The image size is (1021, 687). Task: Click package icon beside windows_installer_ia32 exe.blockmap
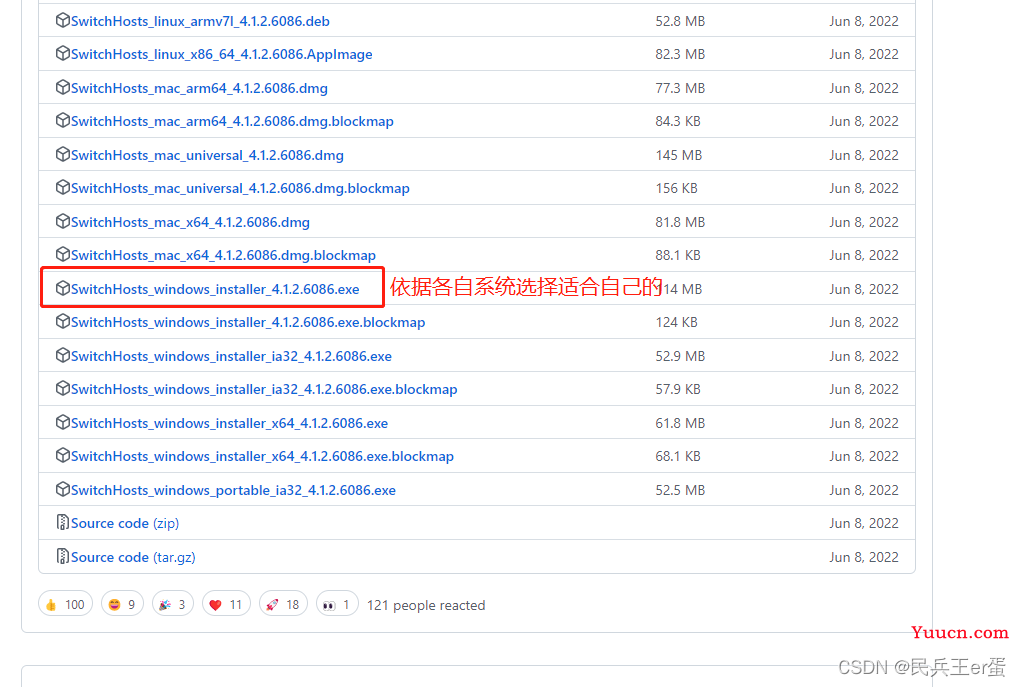click(x=63, y=388)
